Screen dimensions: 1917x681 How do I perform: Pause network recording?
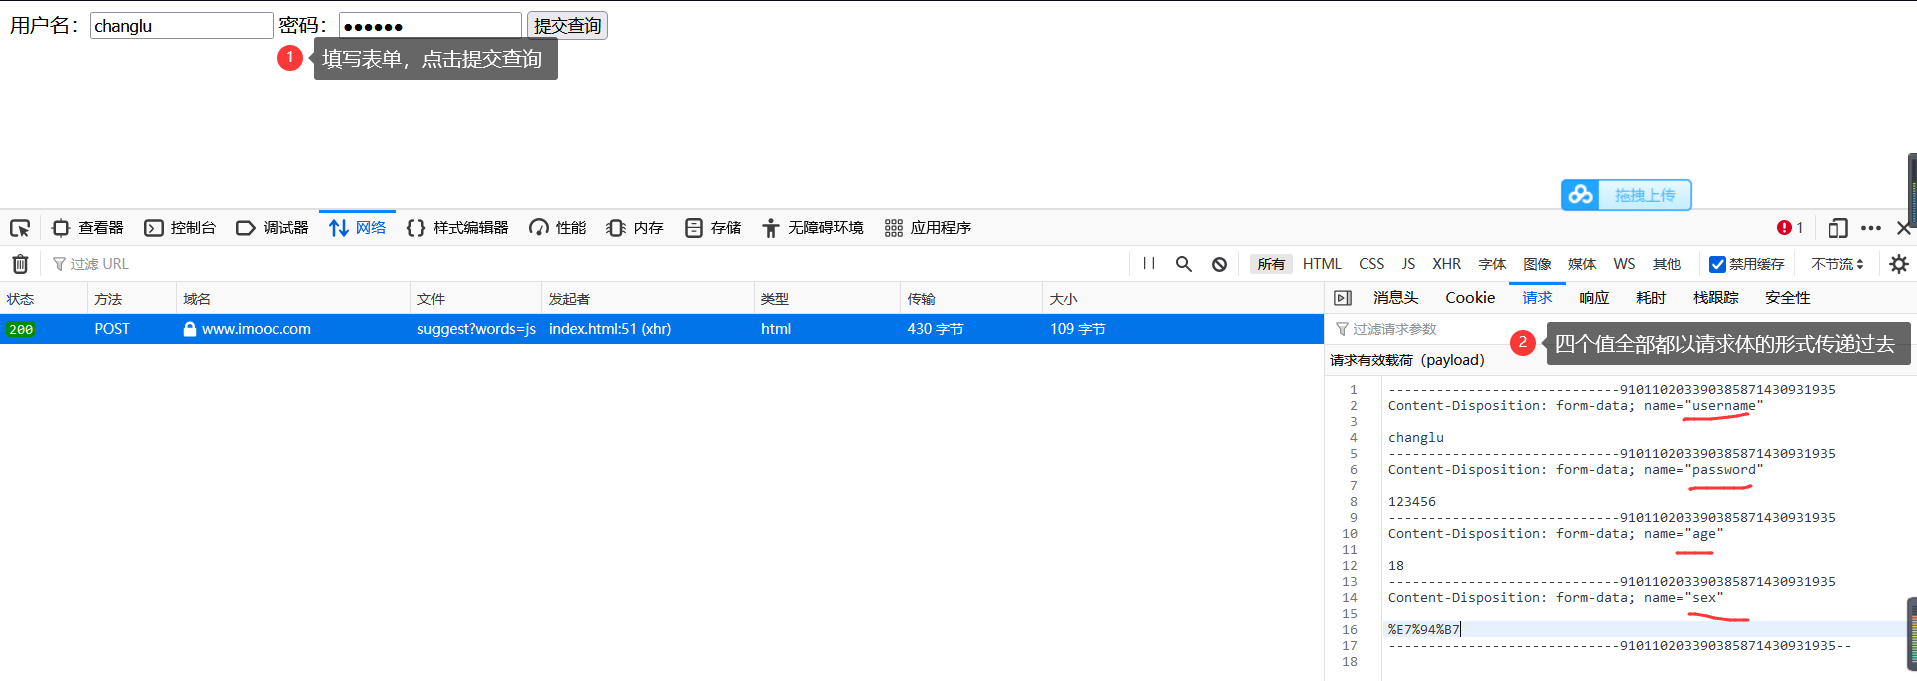coord(1149,264)
